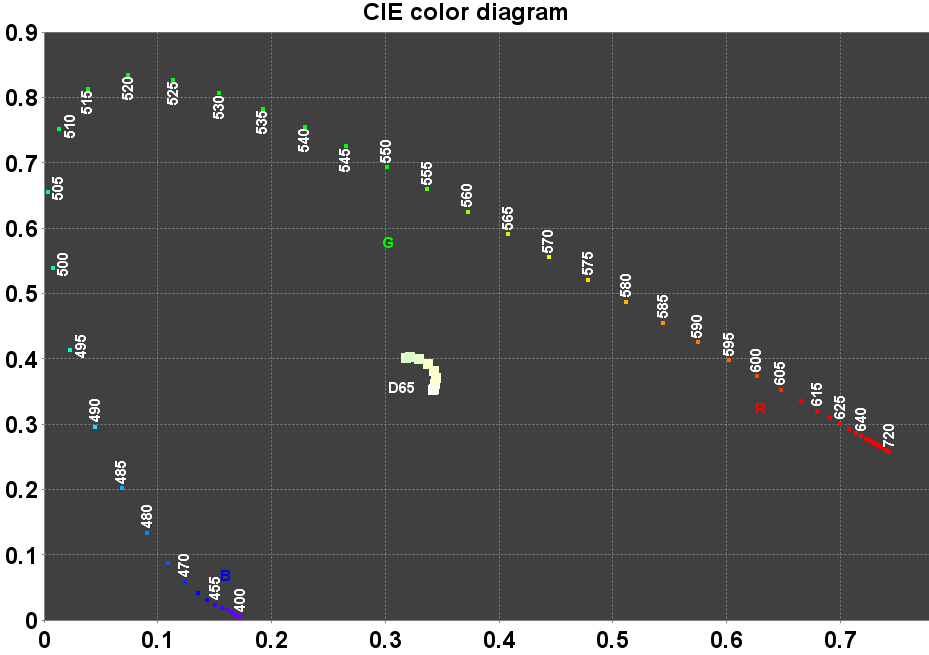Pick the 615 wavelength label
929x655 pixels.
(817, 394)
